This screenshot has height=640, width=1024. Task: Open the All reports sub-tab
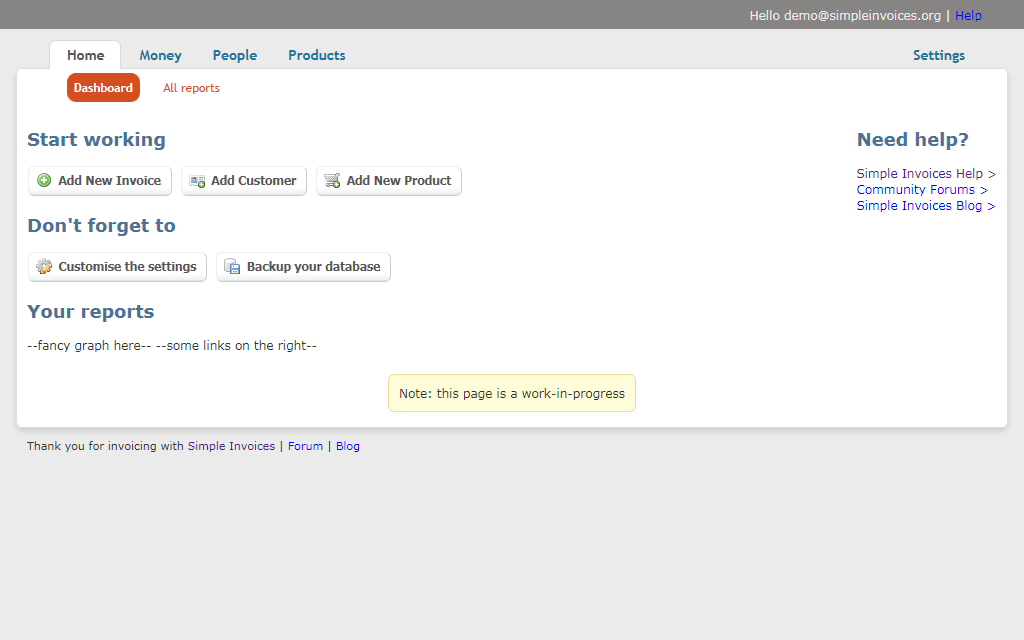coord(191,88)
